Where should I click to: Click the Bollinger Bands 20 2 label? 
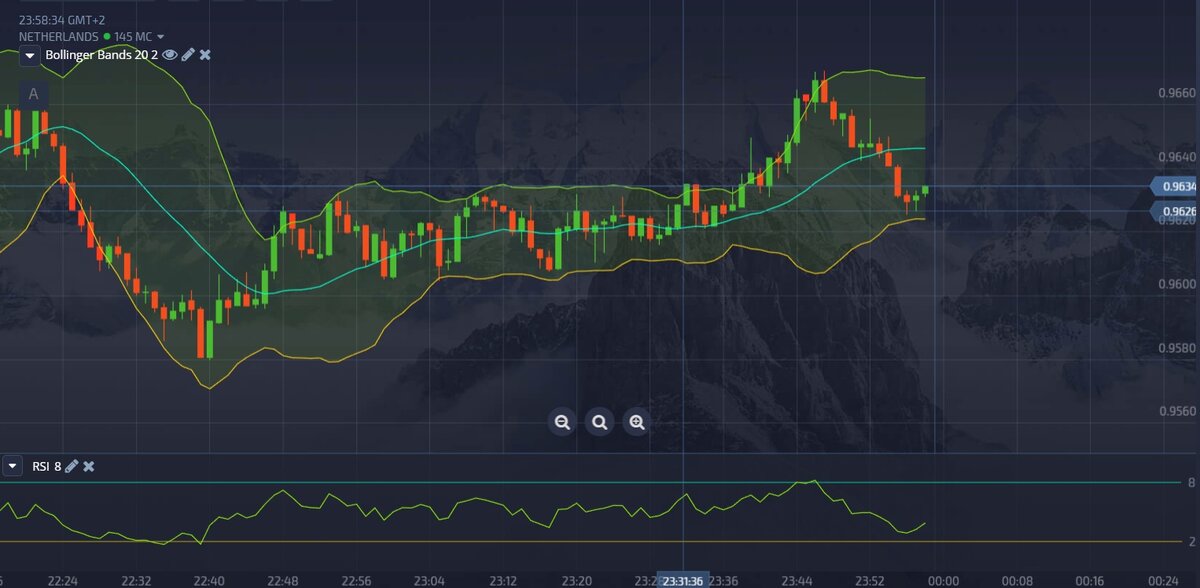[x=101, y=54]
